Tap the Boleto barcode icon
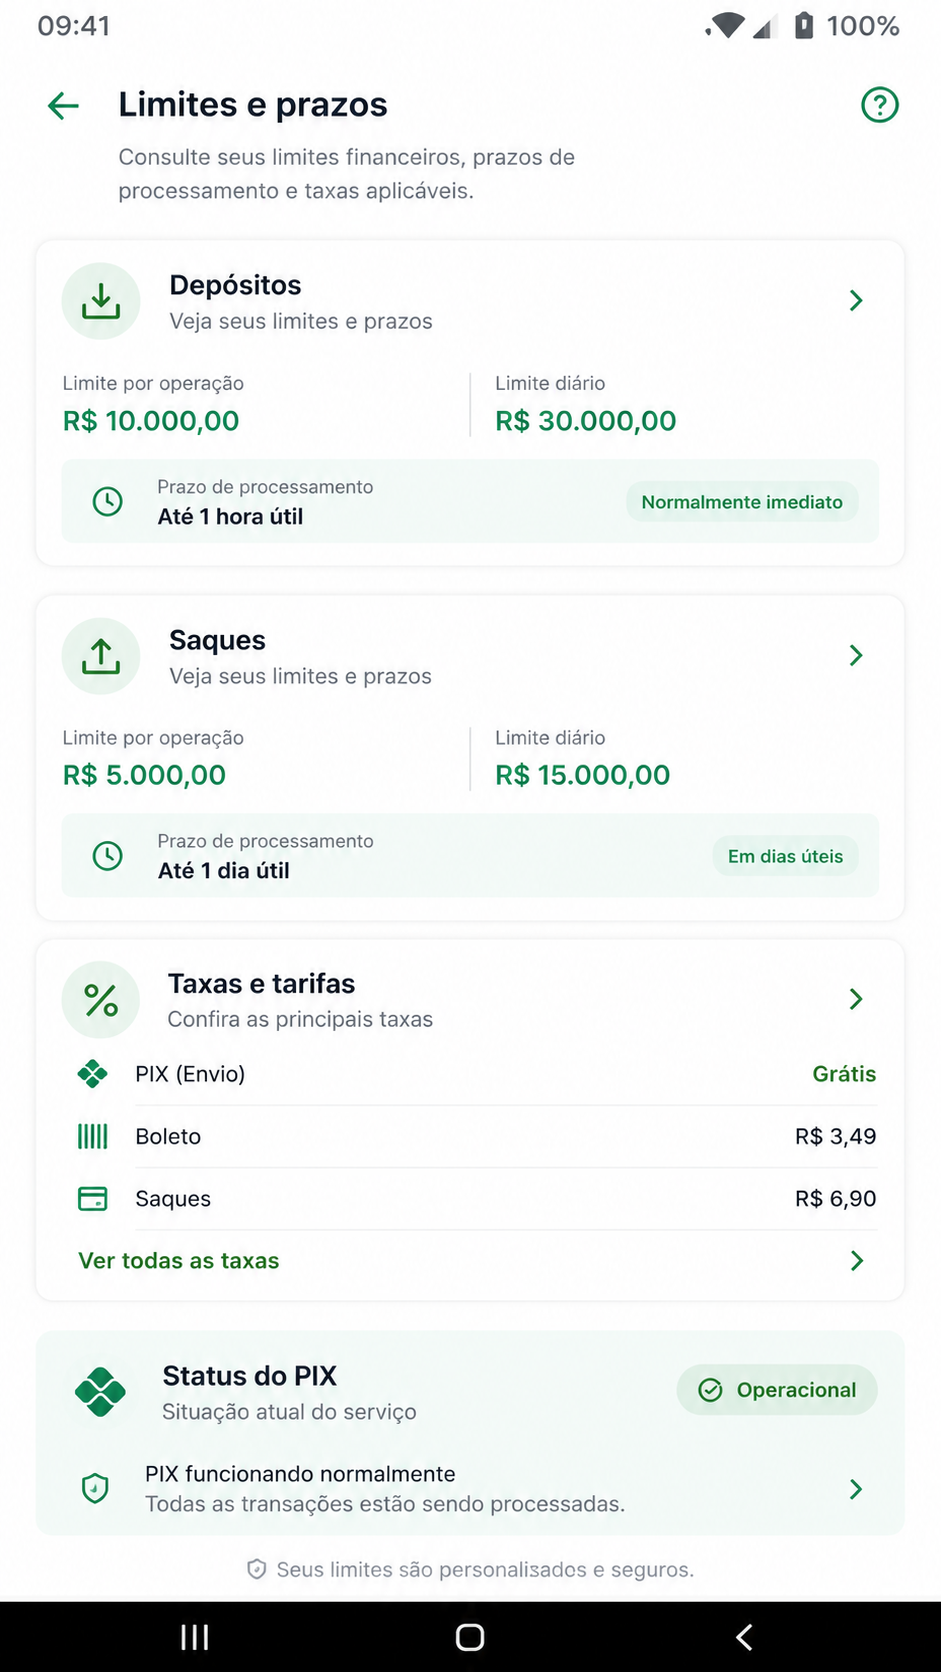 tap(93, 1136)
